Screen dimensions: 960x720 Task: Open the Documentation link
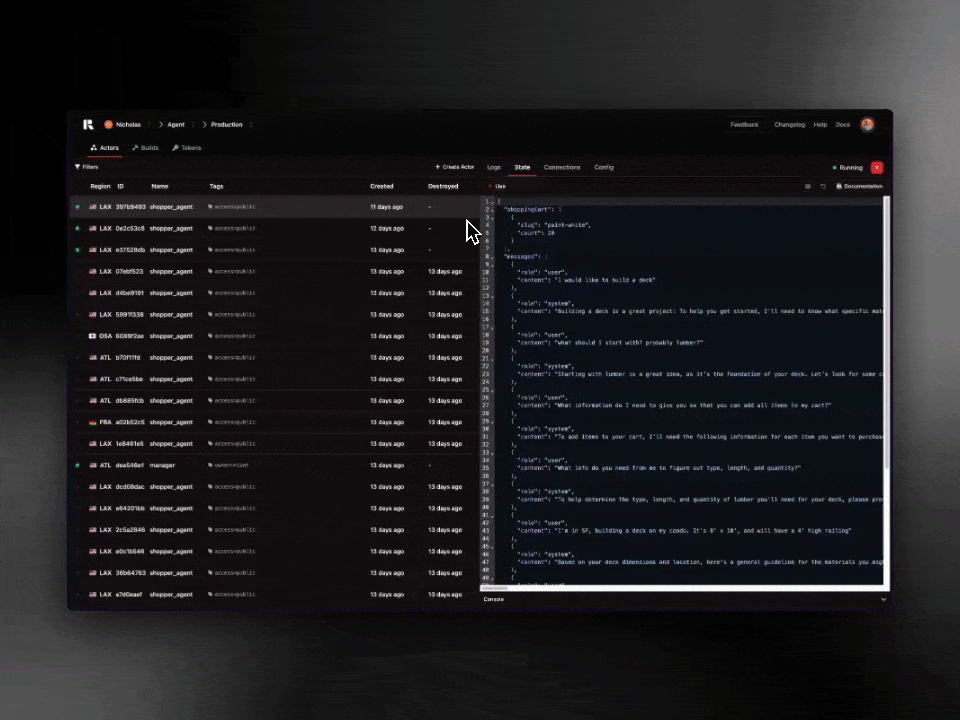[x=859, y=186]
